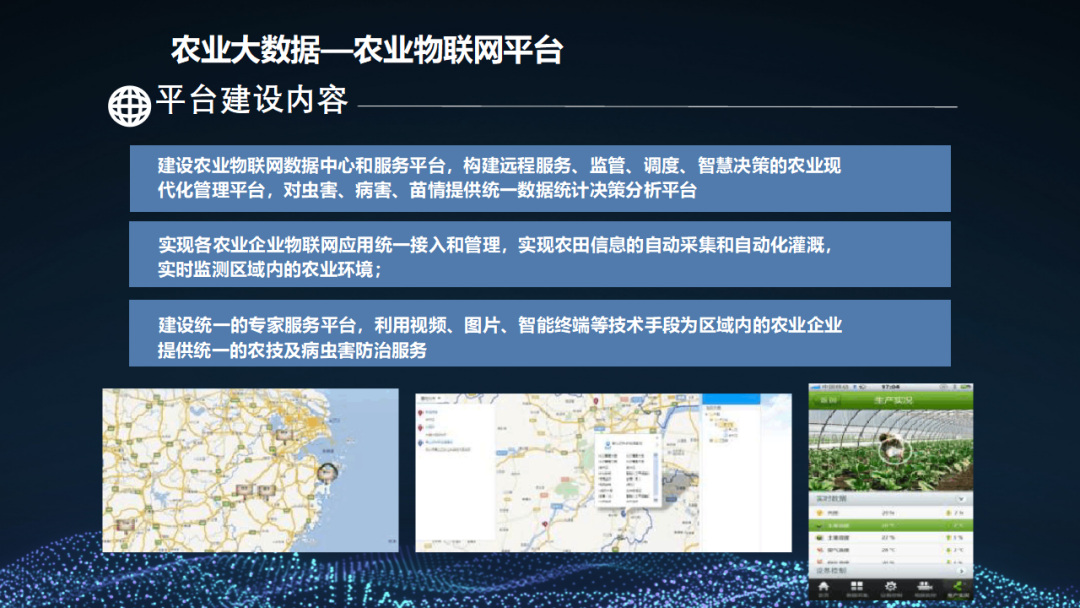Click the blue marker icon in the map popup header
The image size is (1080, 608).
coord(608,442)
